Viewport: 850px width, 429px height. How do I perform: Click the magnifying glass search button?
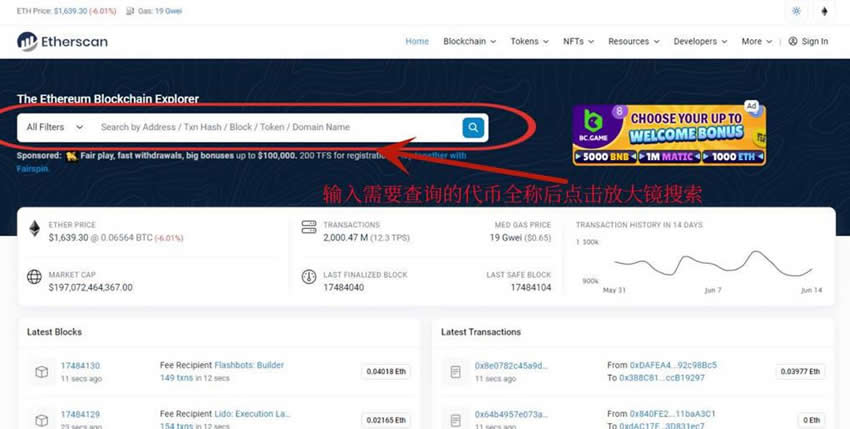click(x=473, y=127)
